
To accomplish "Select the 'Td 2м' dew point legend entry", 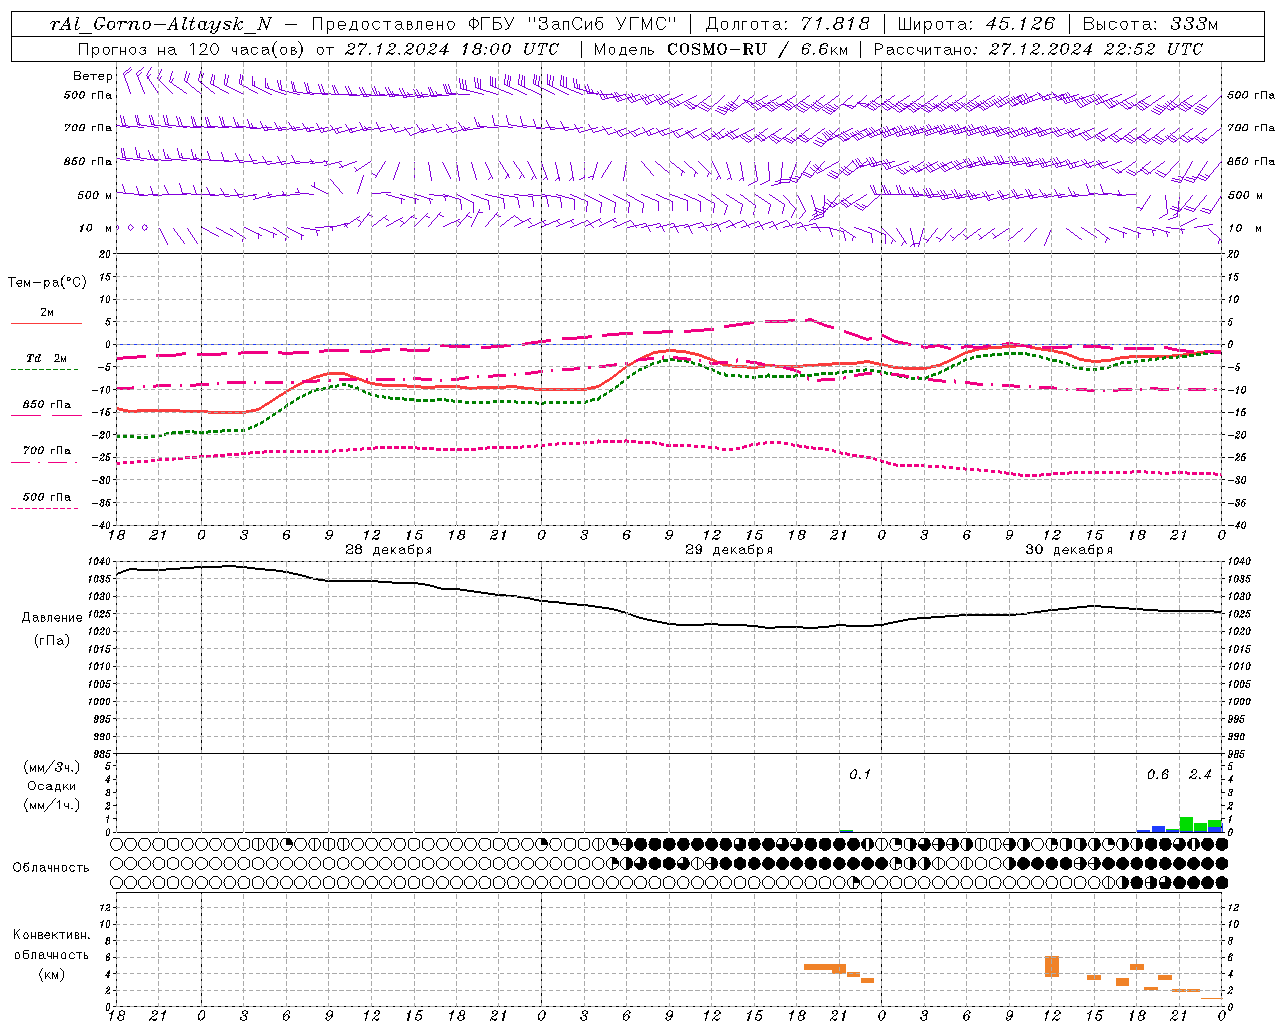I will click(47, 358).
